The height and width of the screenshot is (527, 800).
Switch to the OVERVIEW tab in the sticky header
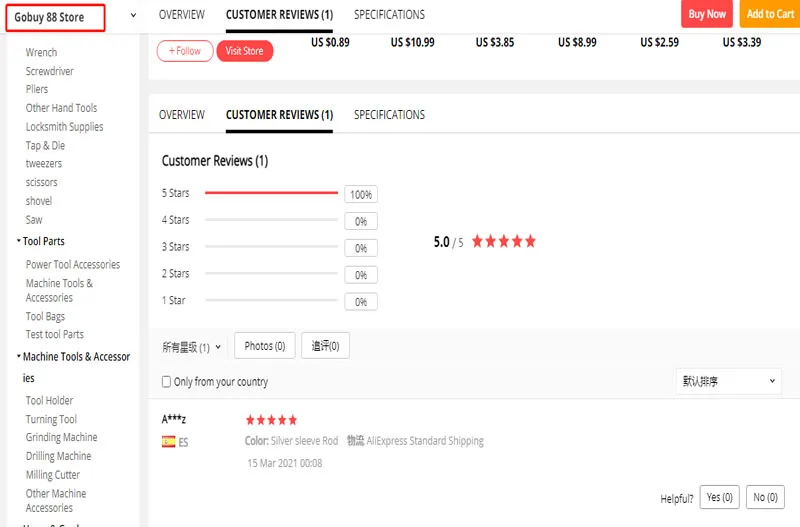click(x=182, y=15)
